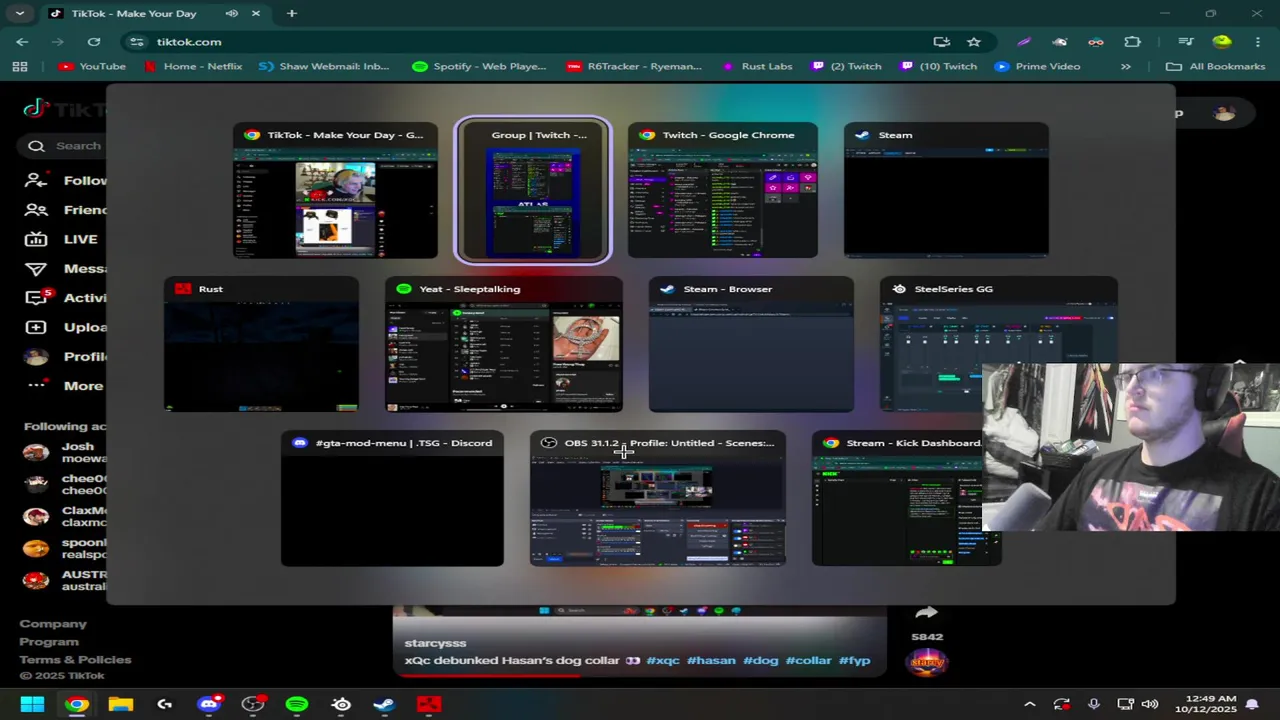Open the Extensions puzzle icon

coord(1132,42)
